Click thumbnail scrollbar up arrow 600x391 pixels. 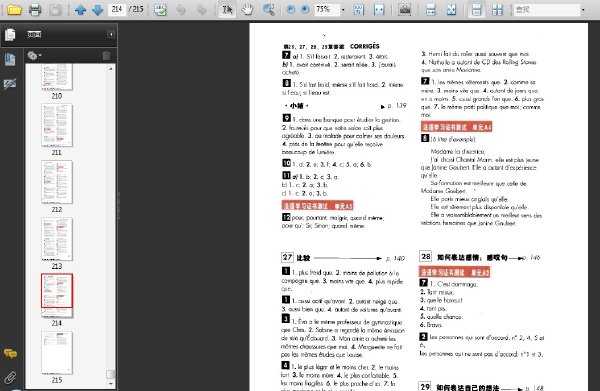coord(111,69)
